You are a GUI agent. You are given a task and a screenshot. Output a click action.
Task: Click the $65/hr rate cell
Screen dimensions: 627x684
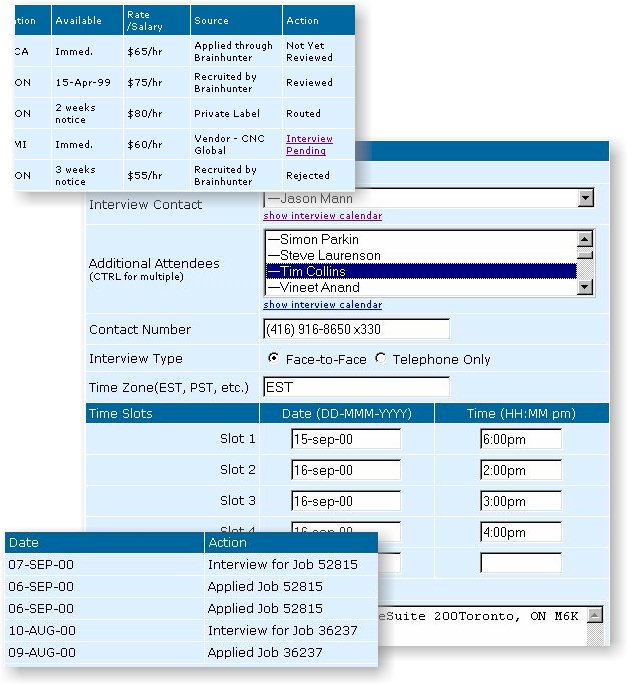click(157, 51)
